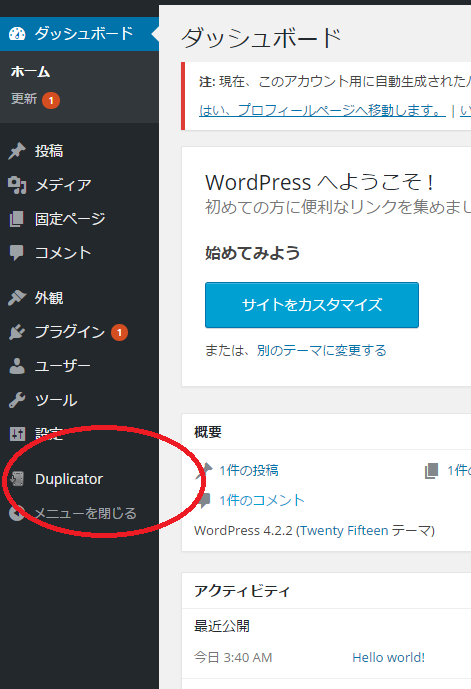Open the Hello world! post link

[388, 657]
